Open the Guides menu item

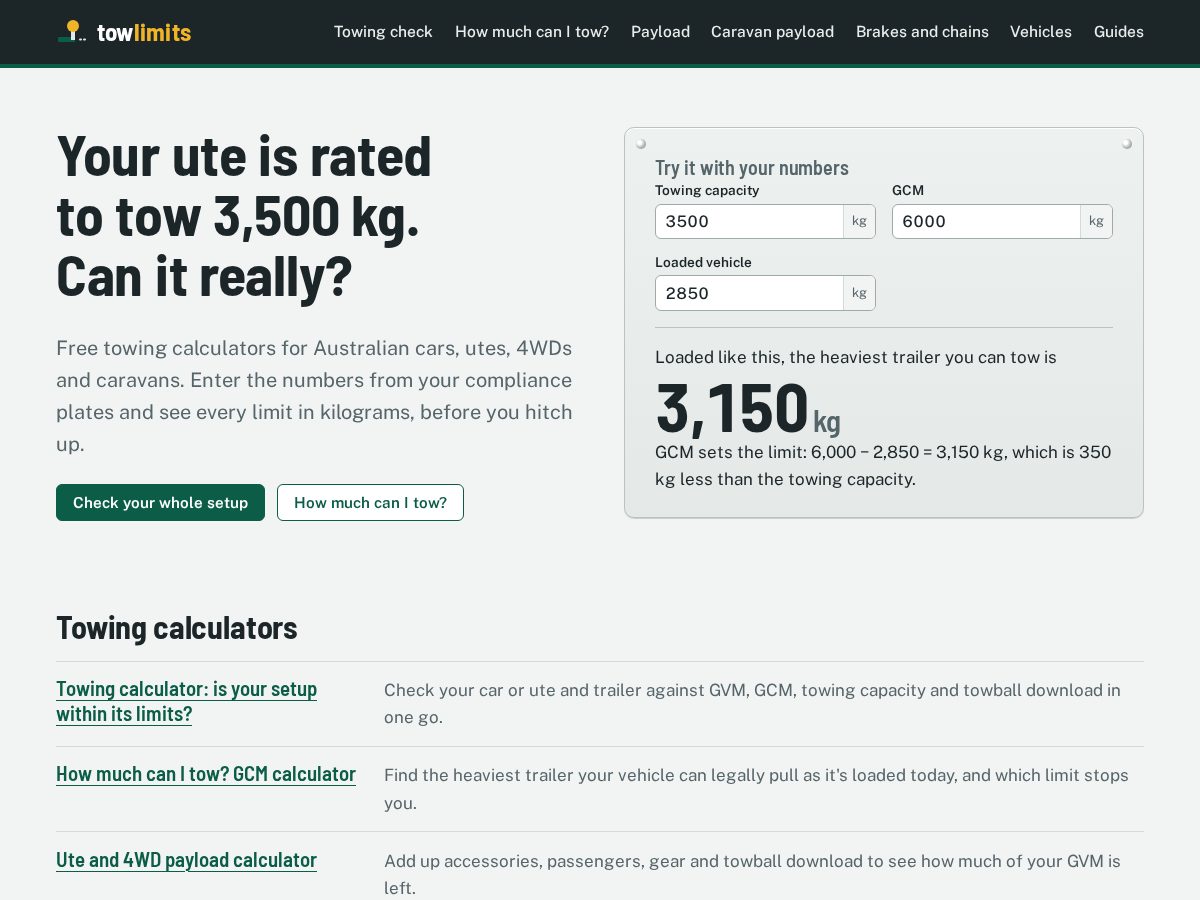pos(1119,32)
